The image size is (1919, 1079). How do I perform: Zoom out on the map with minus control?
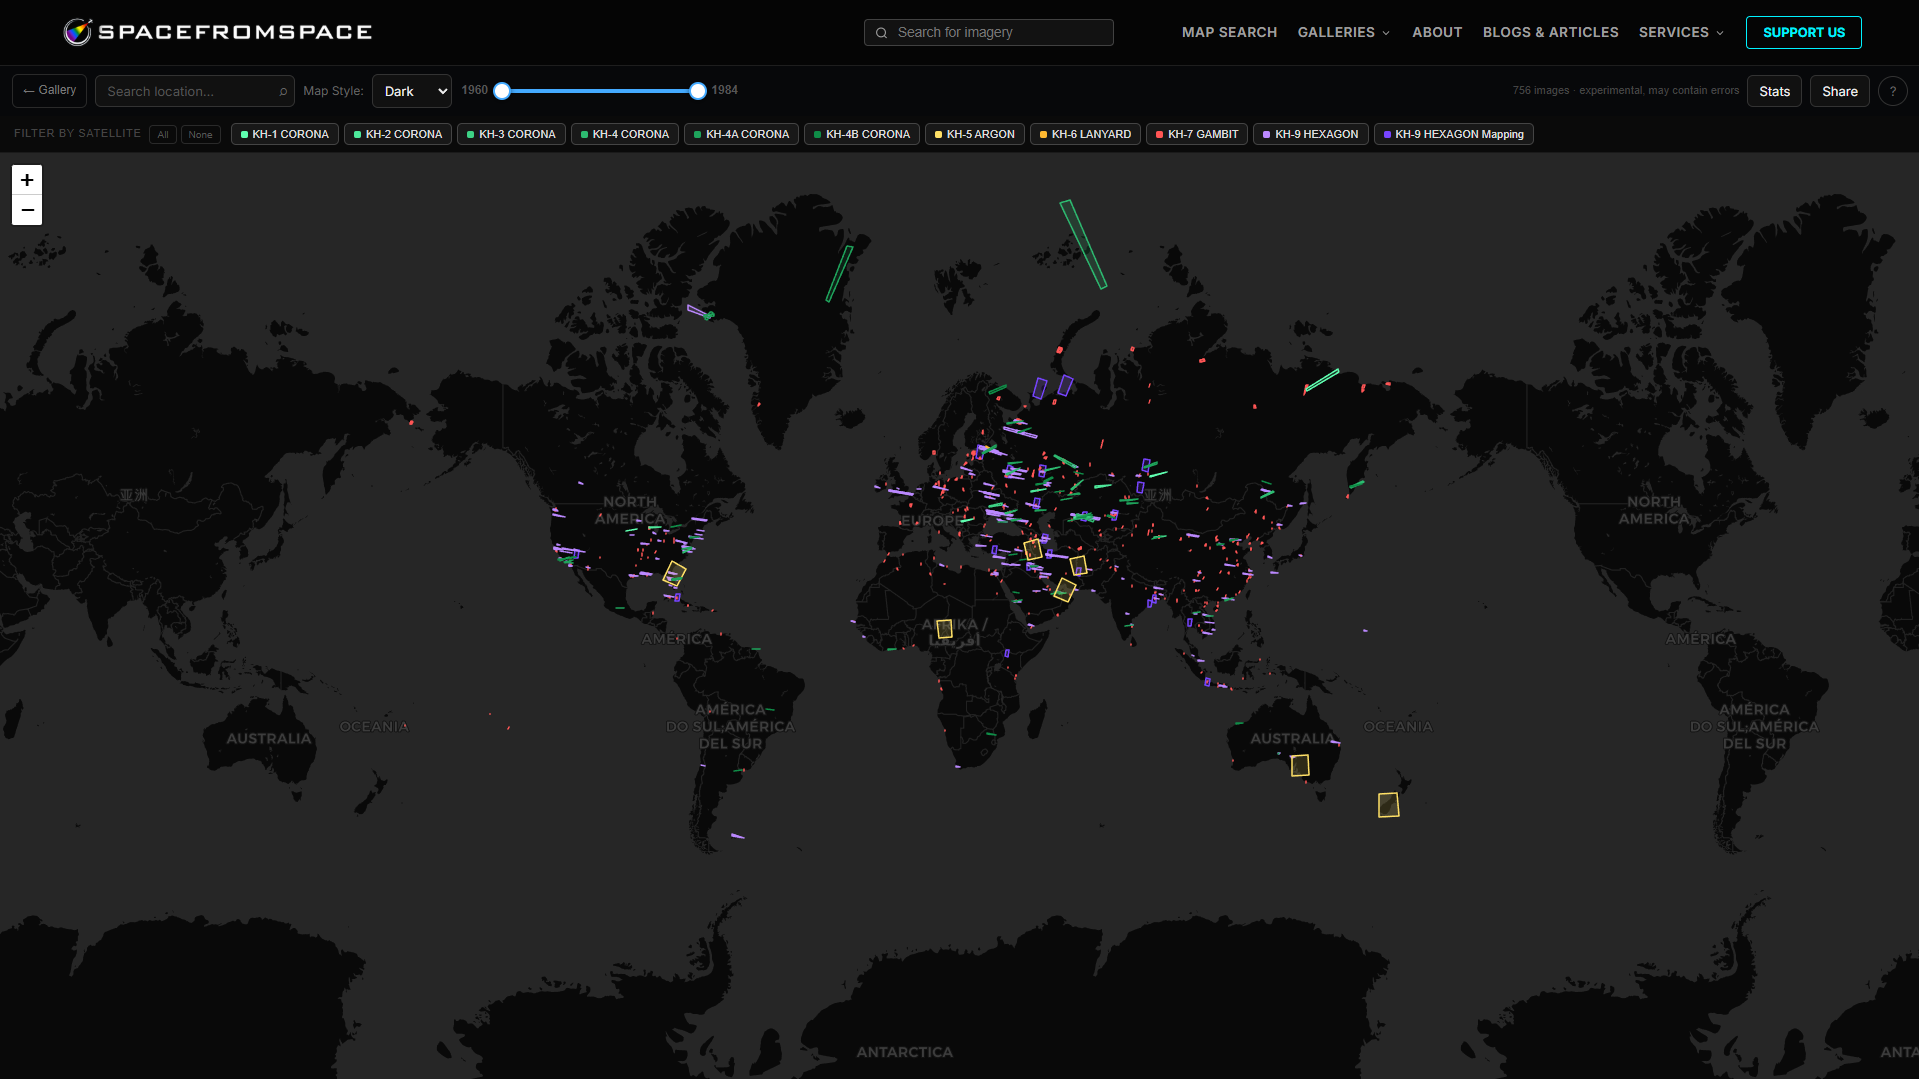(x=26, y=210)
